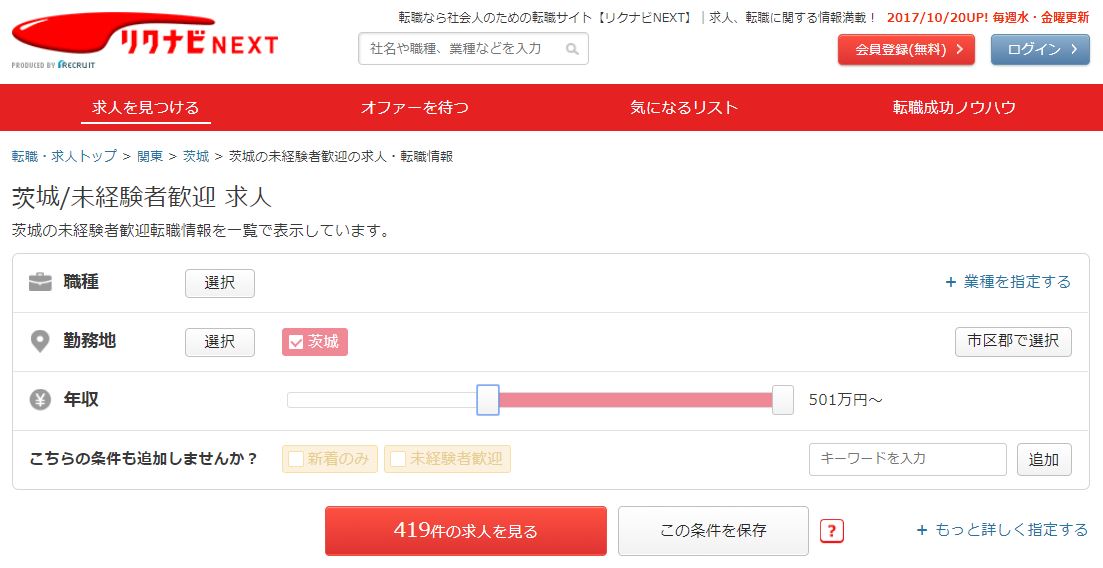Click the magnifier search icon in search box
The width and height of the screenshot is (1103, 568).
[x=572, y=49]
